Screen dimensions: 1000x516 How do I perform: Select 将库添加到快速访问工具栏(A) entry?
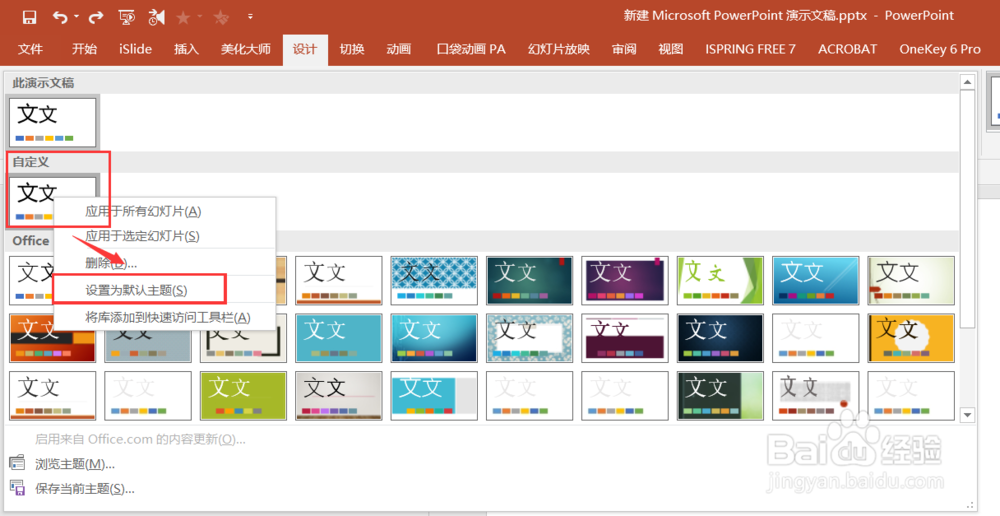(165, 317)
